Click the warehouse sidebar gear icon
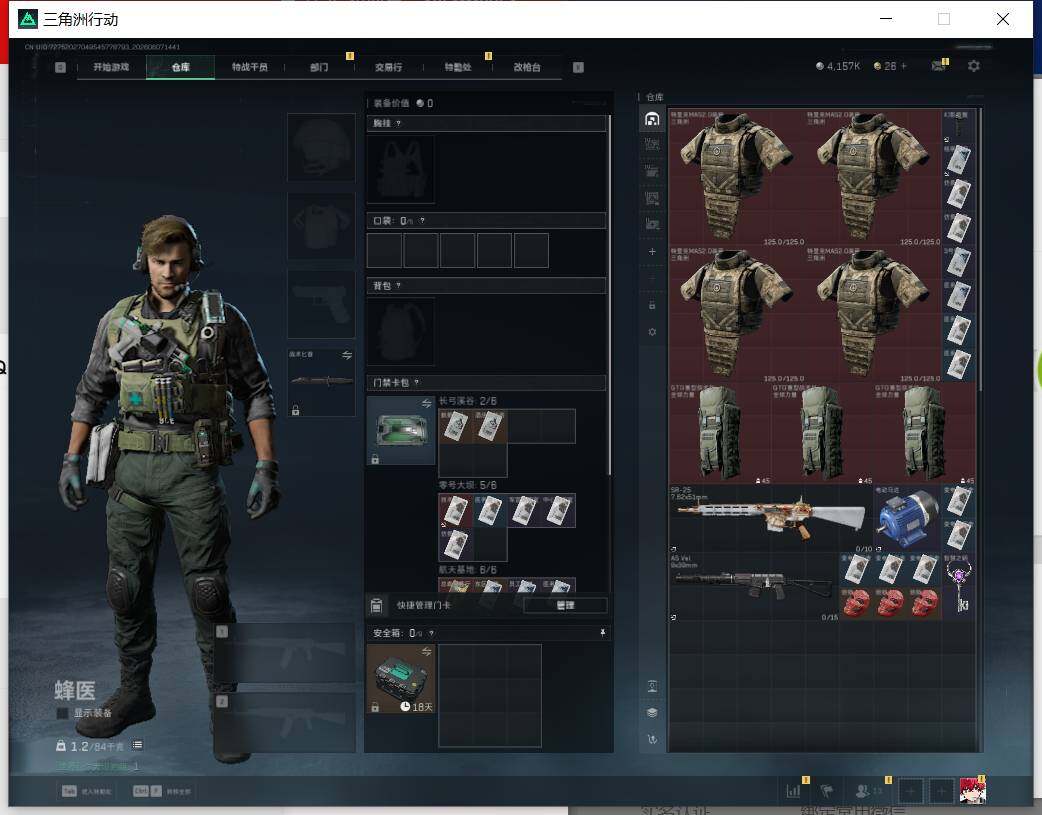 pyautogui.click(x=652, y=332)
